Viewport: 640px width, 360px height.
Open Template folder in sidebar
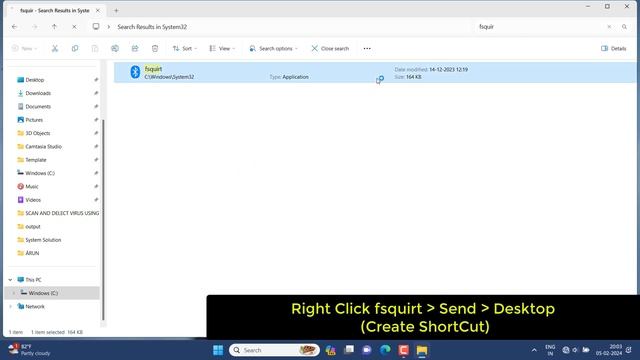point(36,160)
